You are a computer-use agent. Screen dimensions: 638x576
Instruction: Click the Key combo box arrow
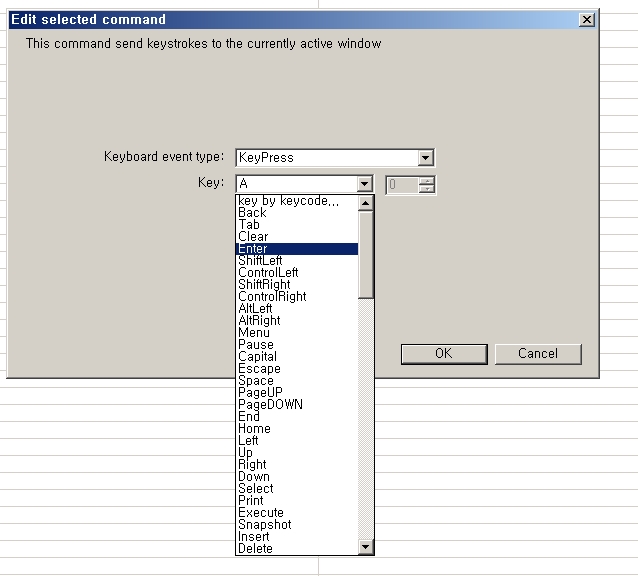tap(365, 184)
